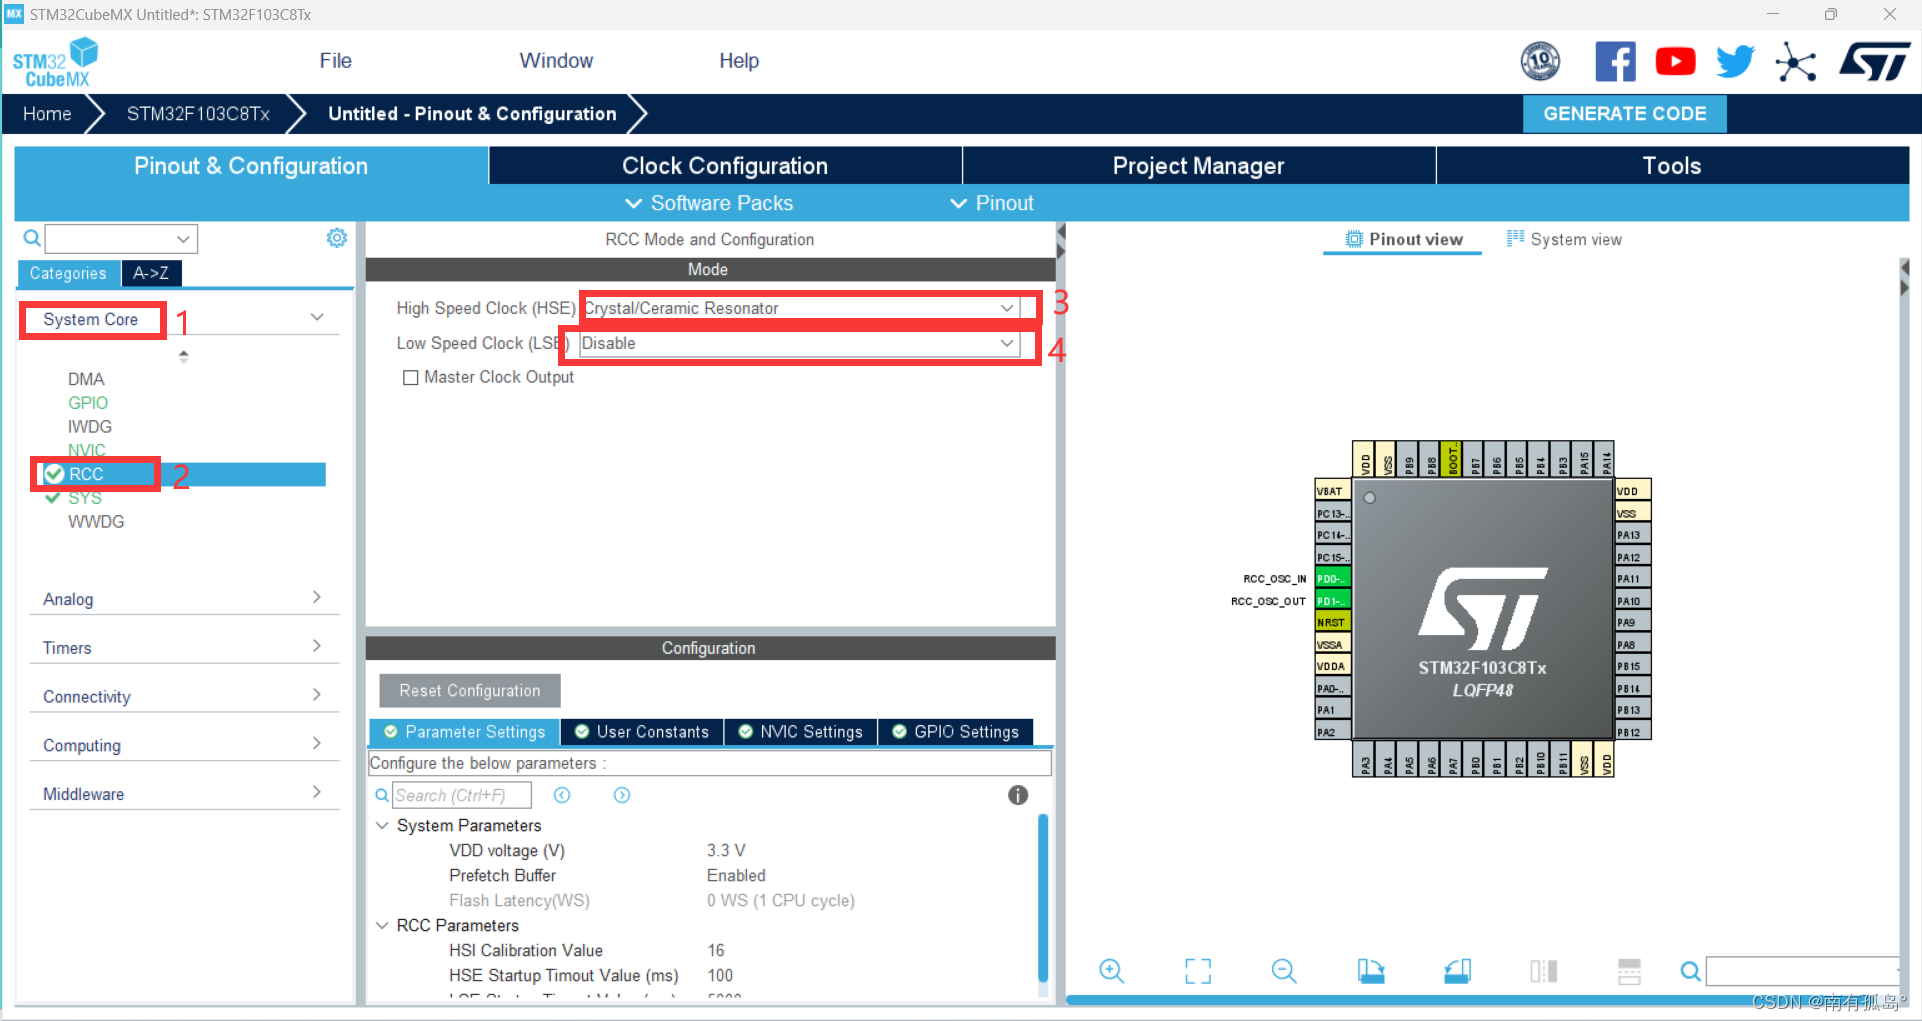
Task: Go to previous parameter search result
Action: click(562, 795)
